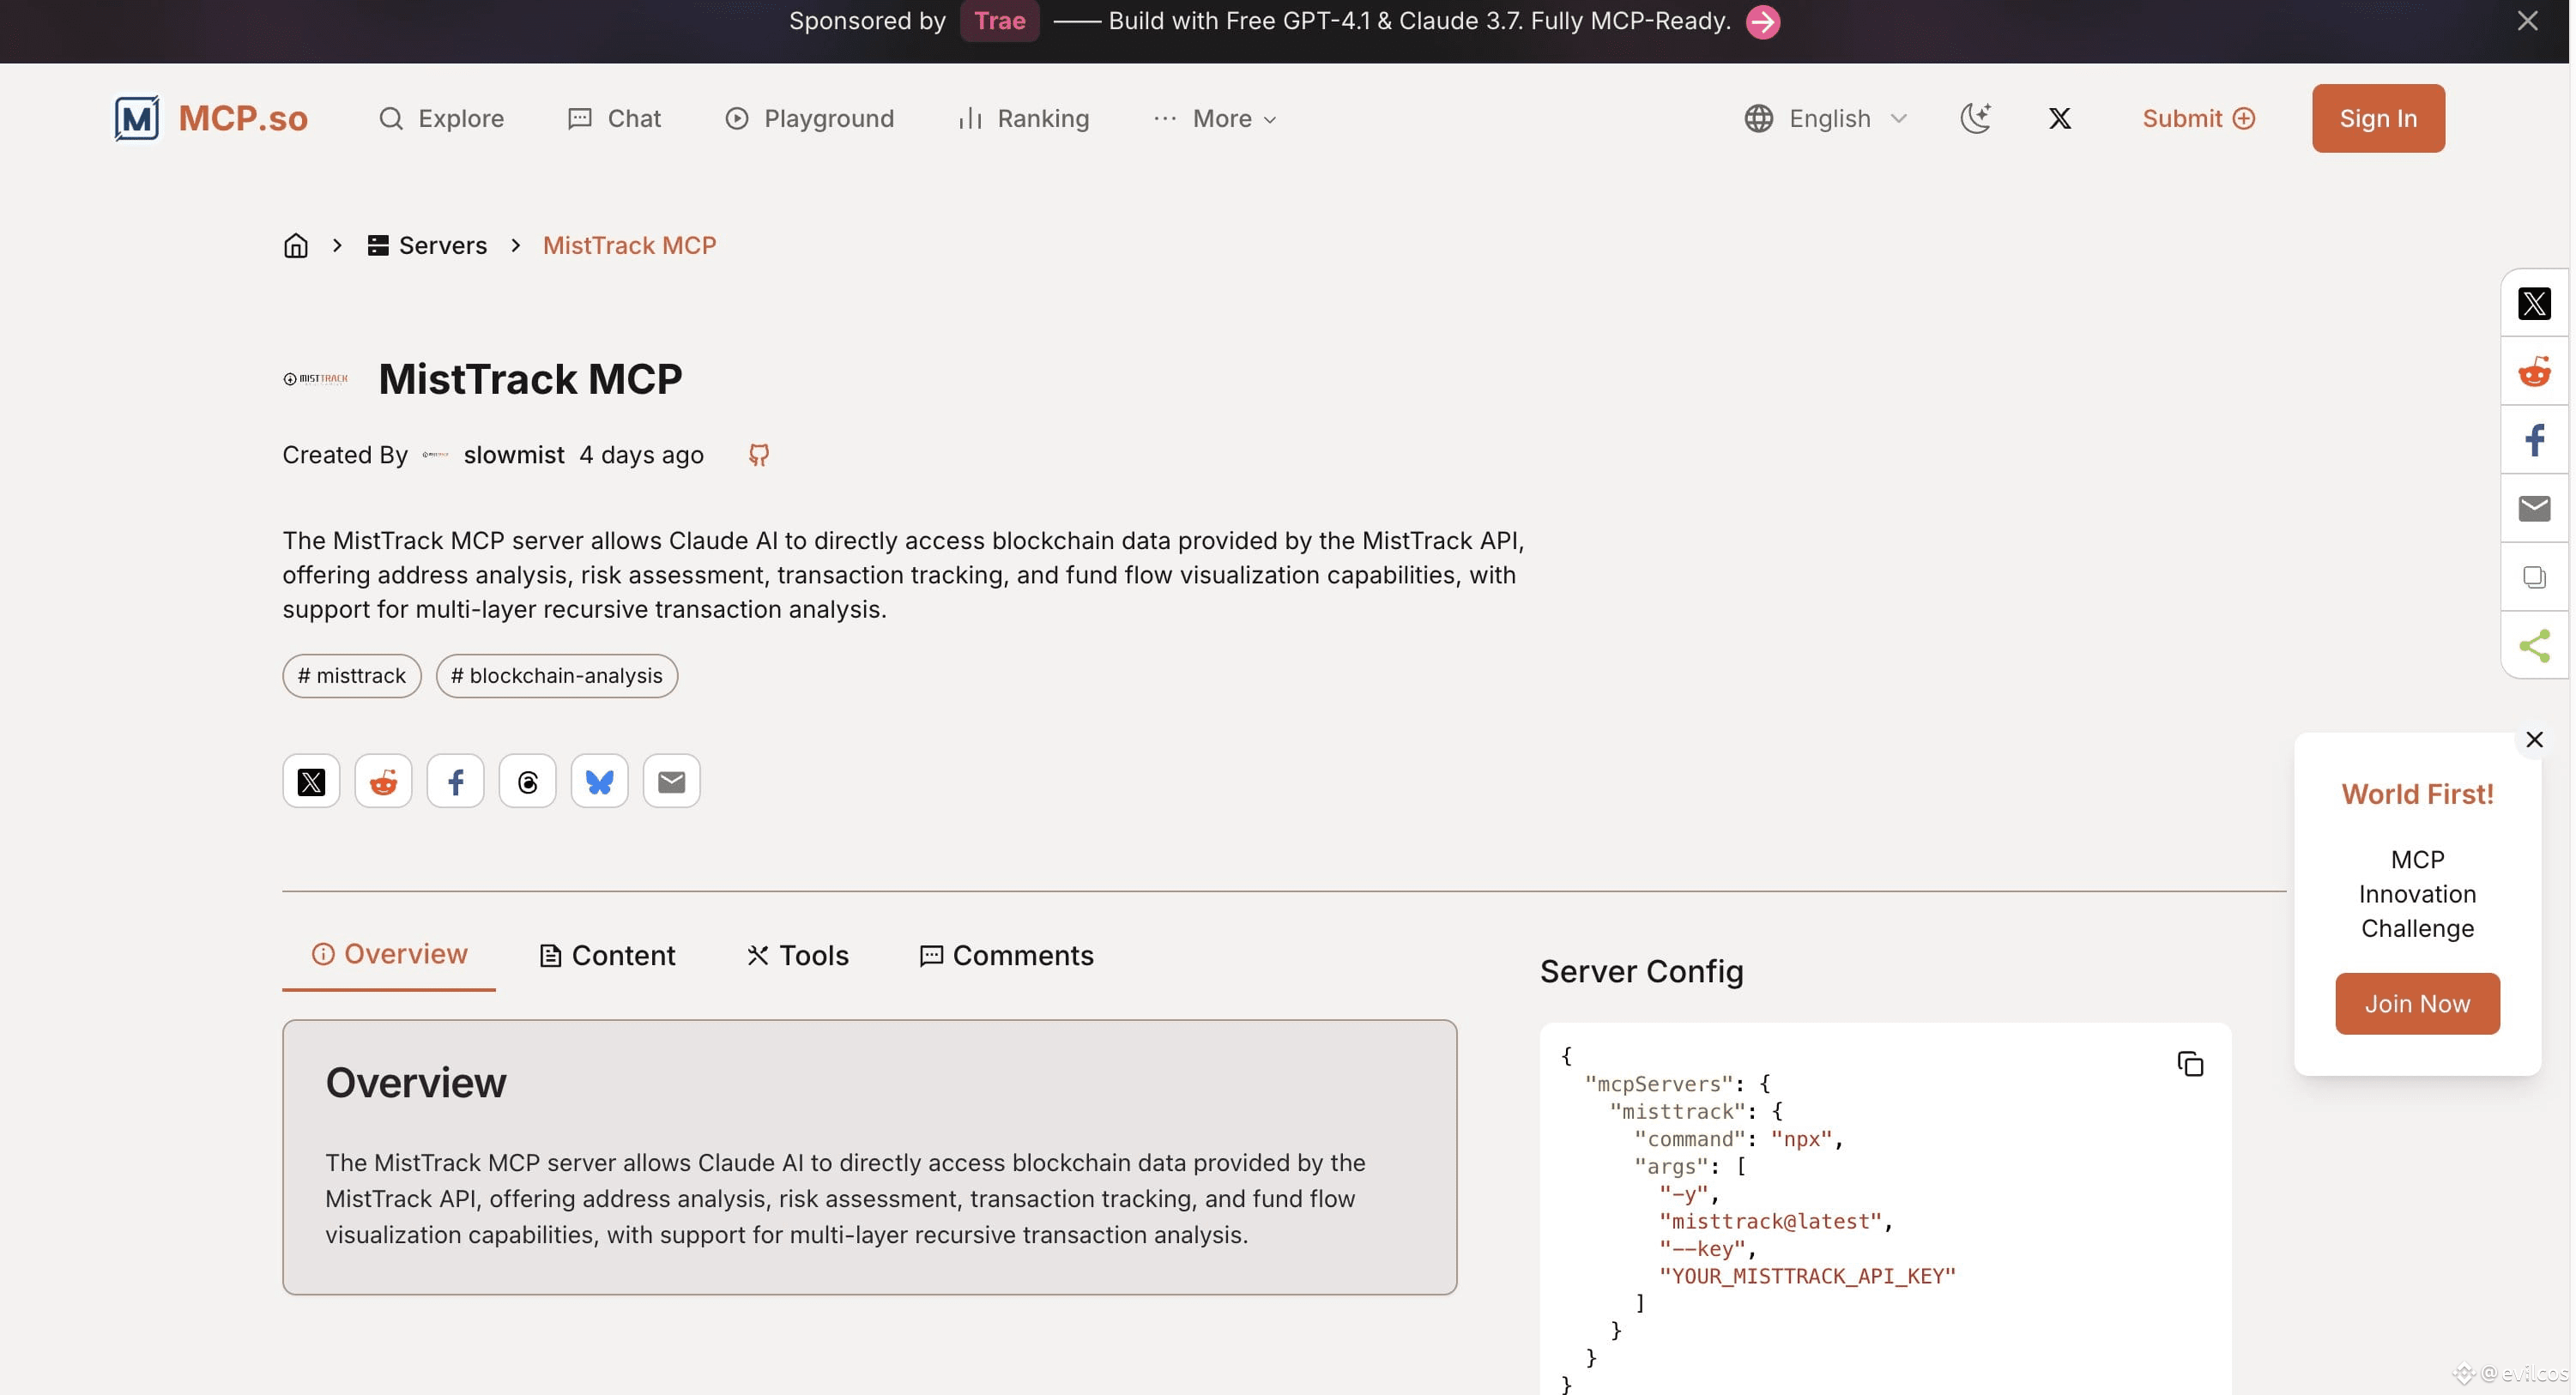Click the "4 days ago" timestamp
The height and width of the screenshot is (1395, 2576).
coord(641,455)
